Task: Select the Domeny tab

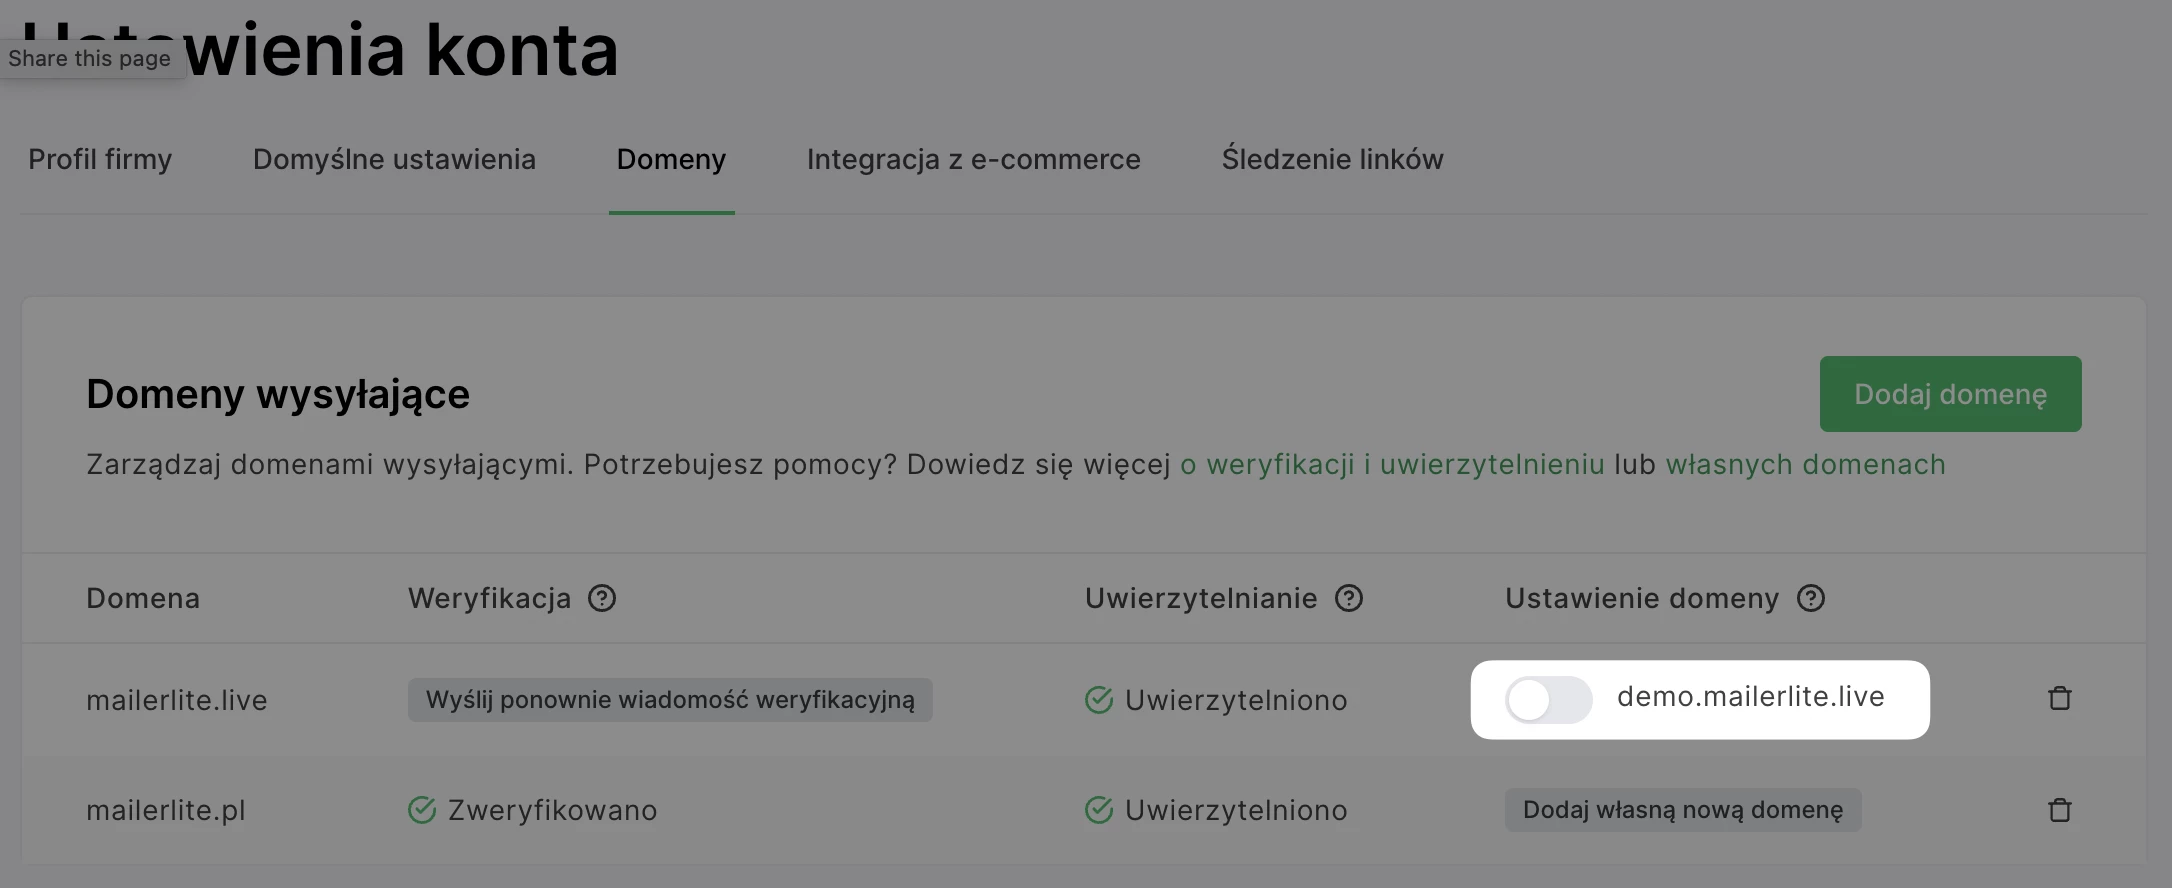Action: (x=671, y=159)
